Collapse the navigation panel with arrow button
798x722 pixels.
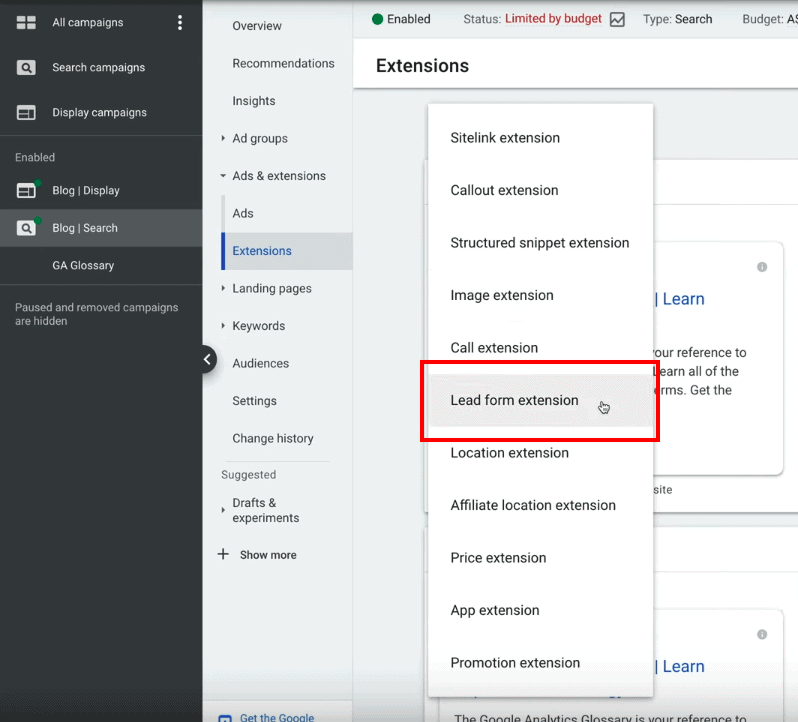pyautogui.click(x=207, y=359)
